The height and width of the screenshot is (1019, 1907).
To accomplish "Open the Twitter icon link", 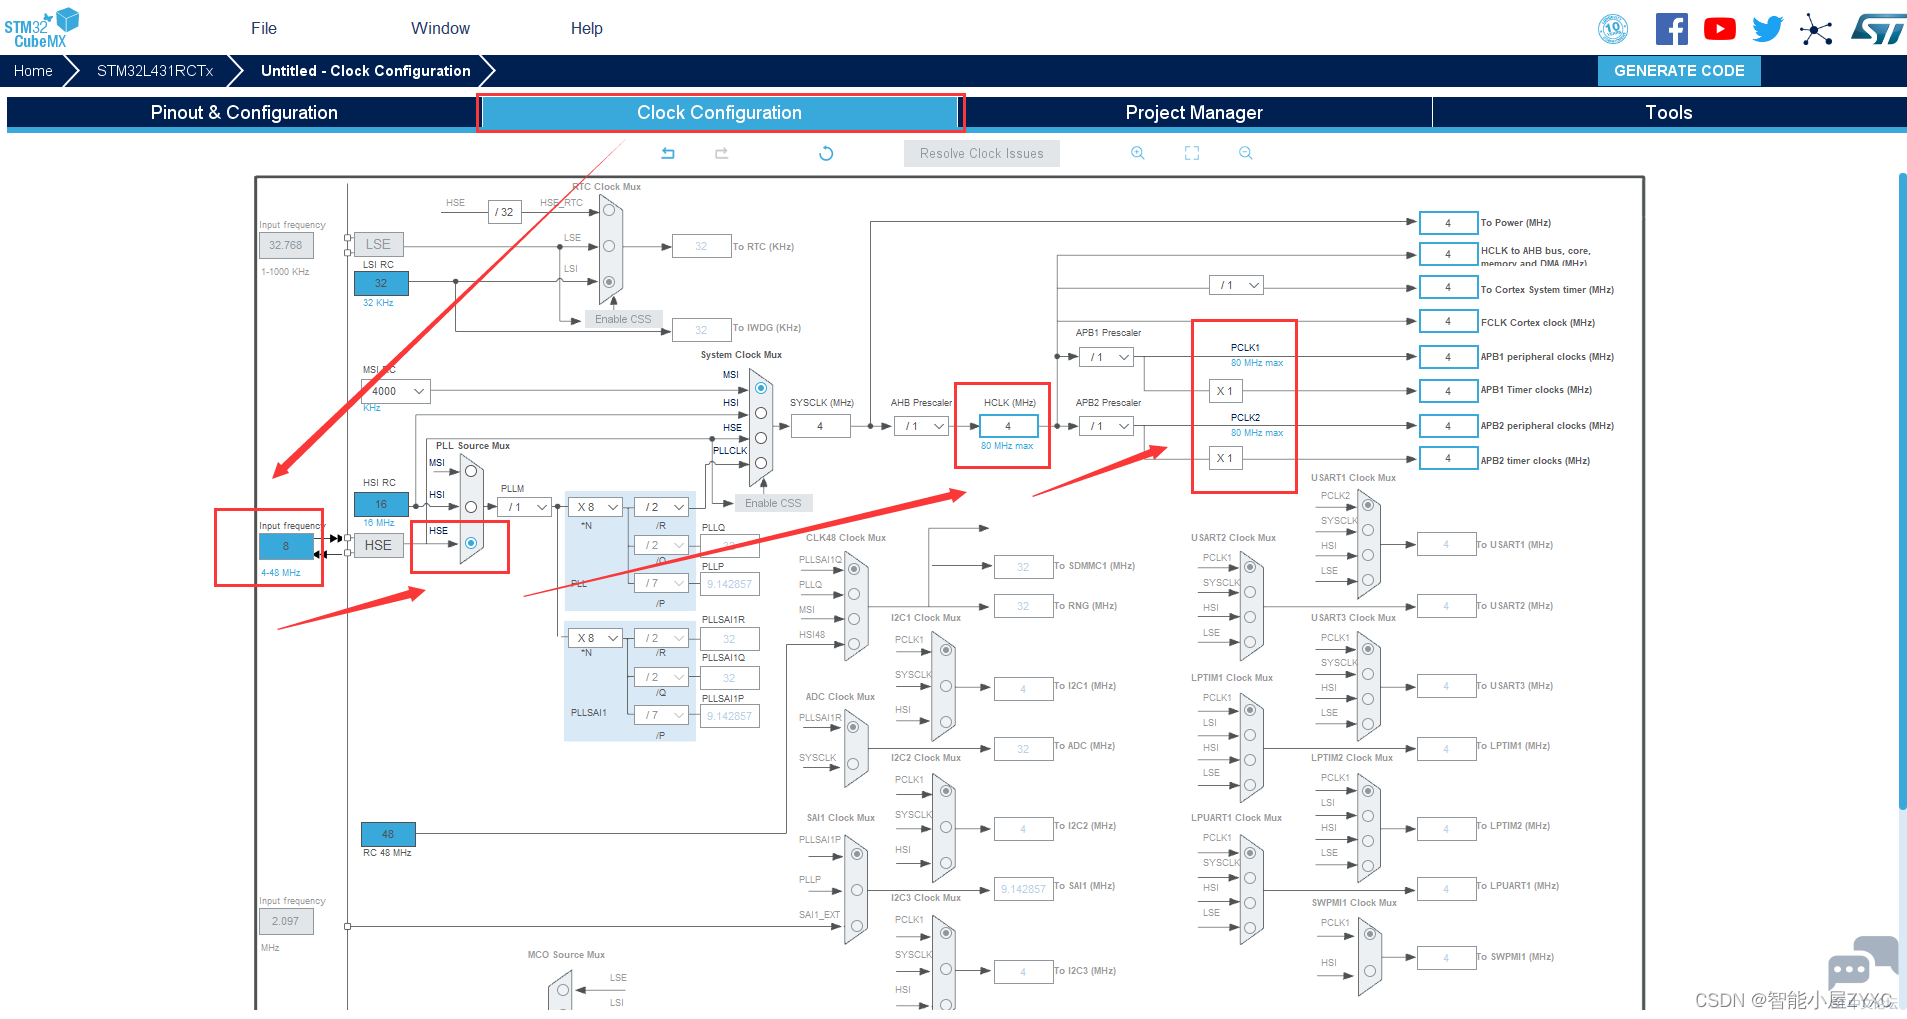I will tap(1768, 29).
